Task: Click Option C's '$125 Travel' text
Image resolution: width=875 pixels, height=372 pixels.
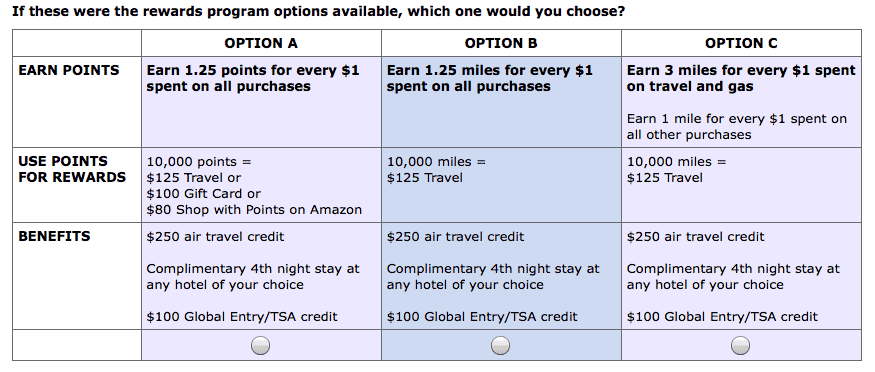Action: coord(664,178)
